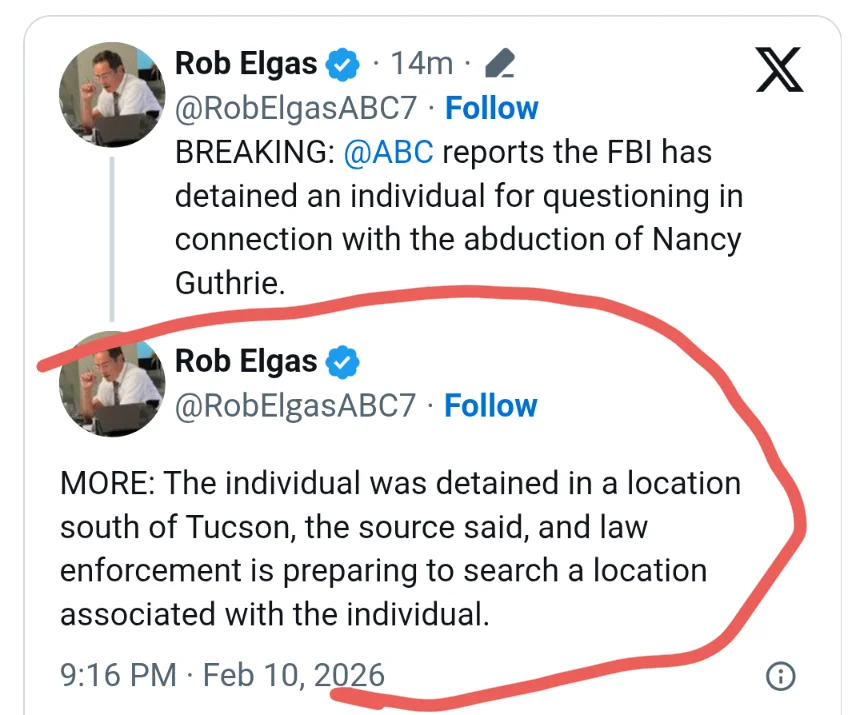
Task: Open Rob Elgas avatar on MORE tweet
Action: pyautogui.click(x=110, y=385)
